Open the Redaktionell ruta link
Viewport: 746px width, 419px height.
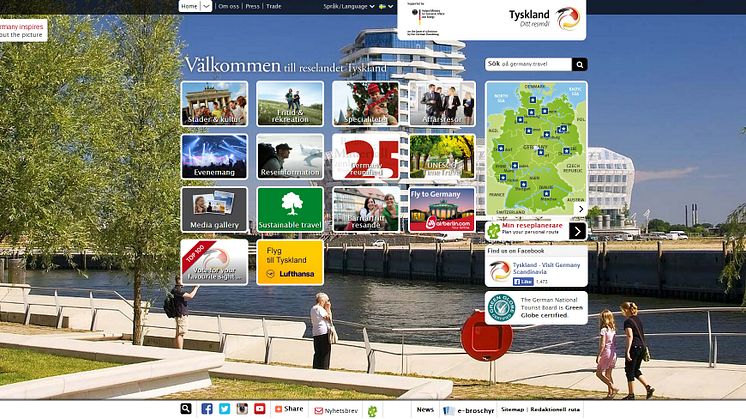click(555, 409)
